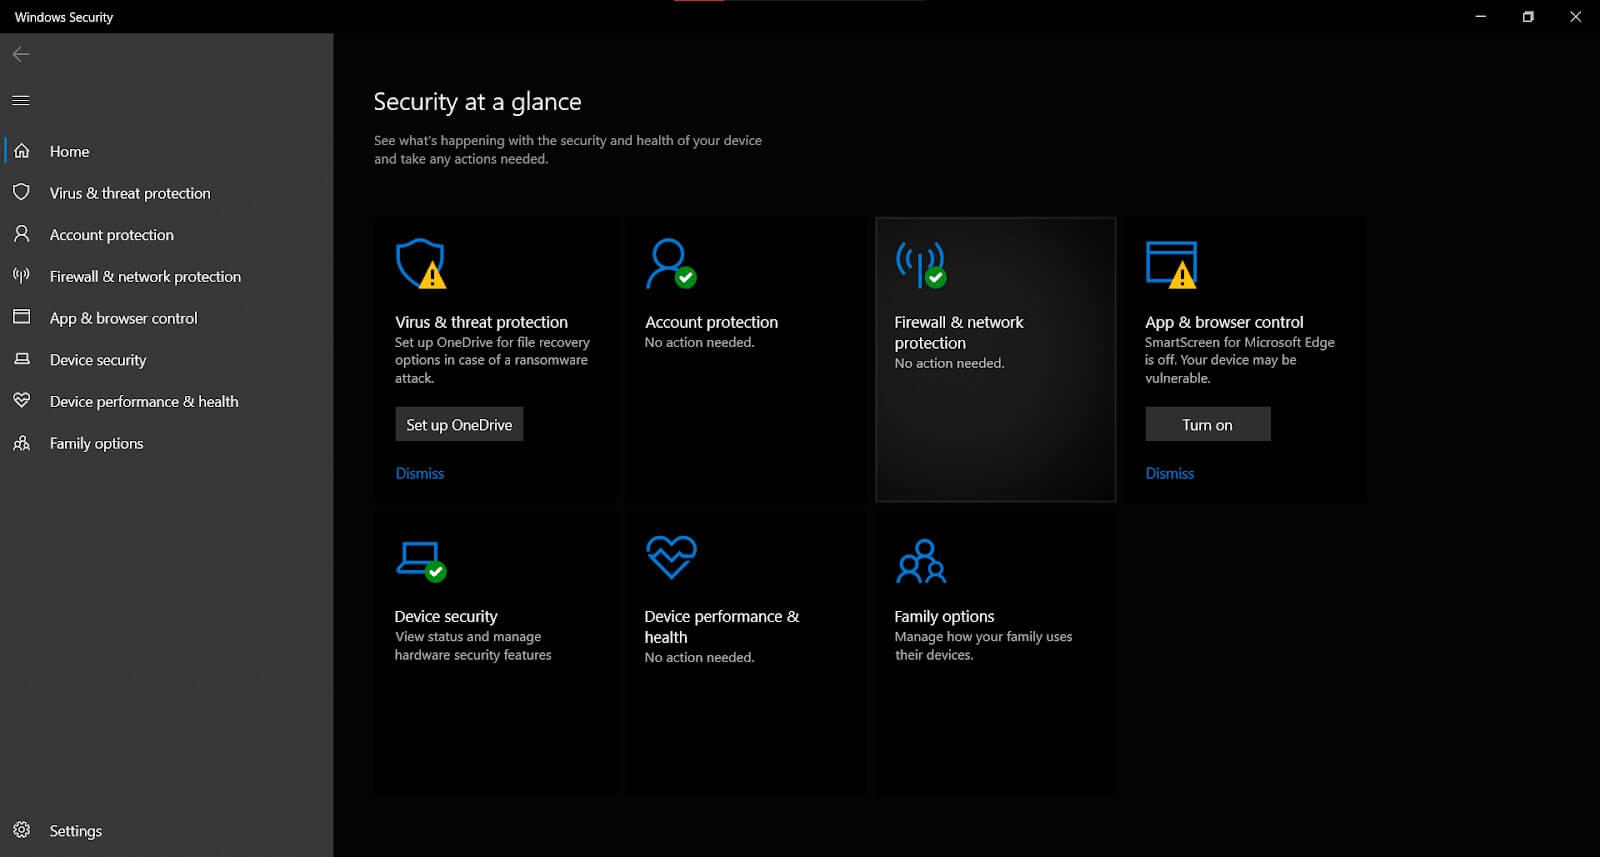The height and width of the screenshot is (857, 1600).
Task: Dismiss the Virus & threat protection warning
Action: coord(419,473)
